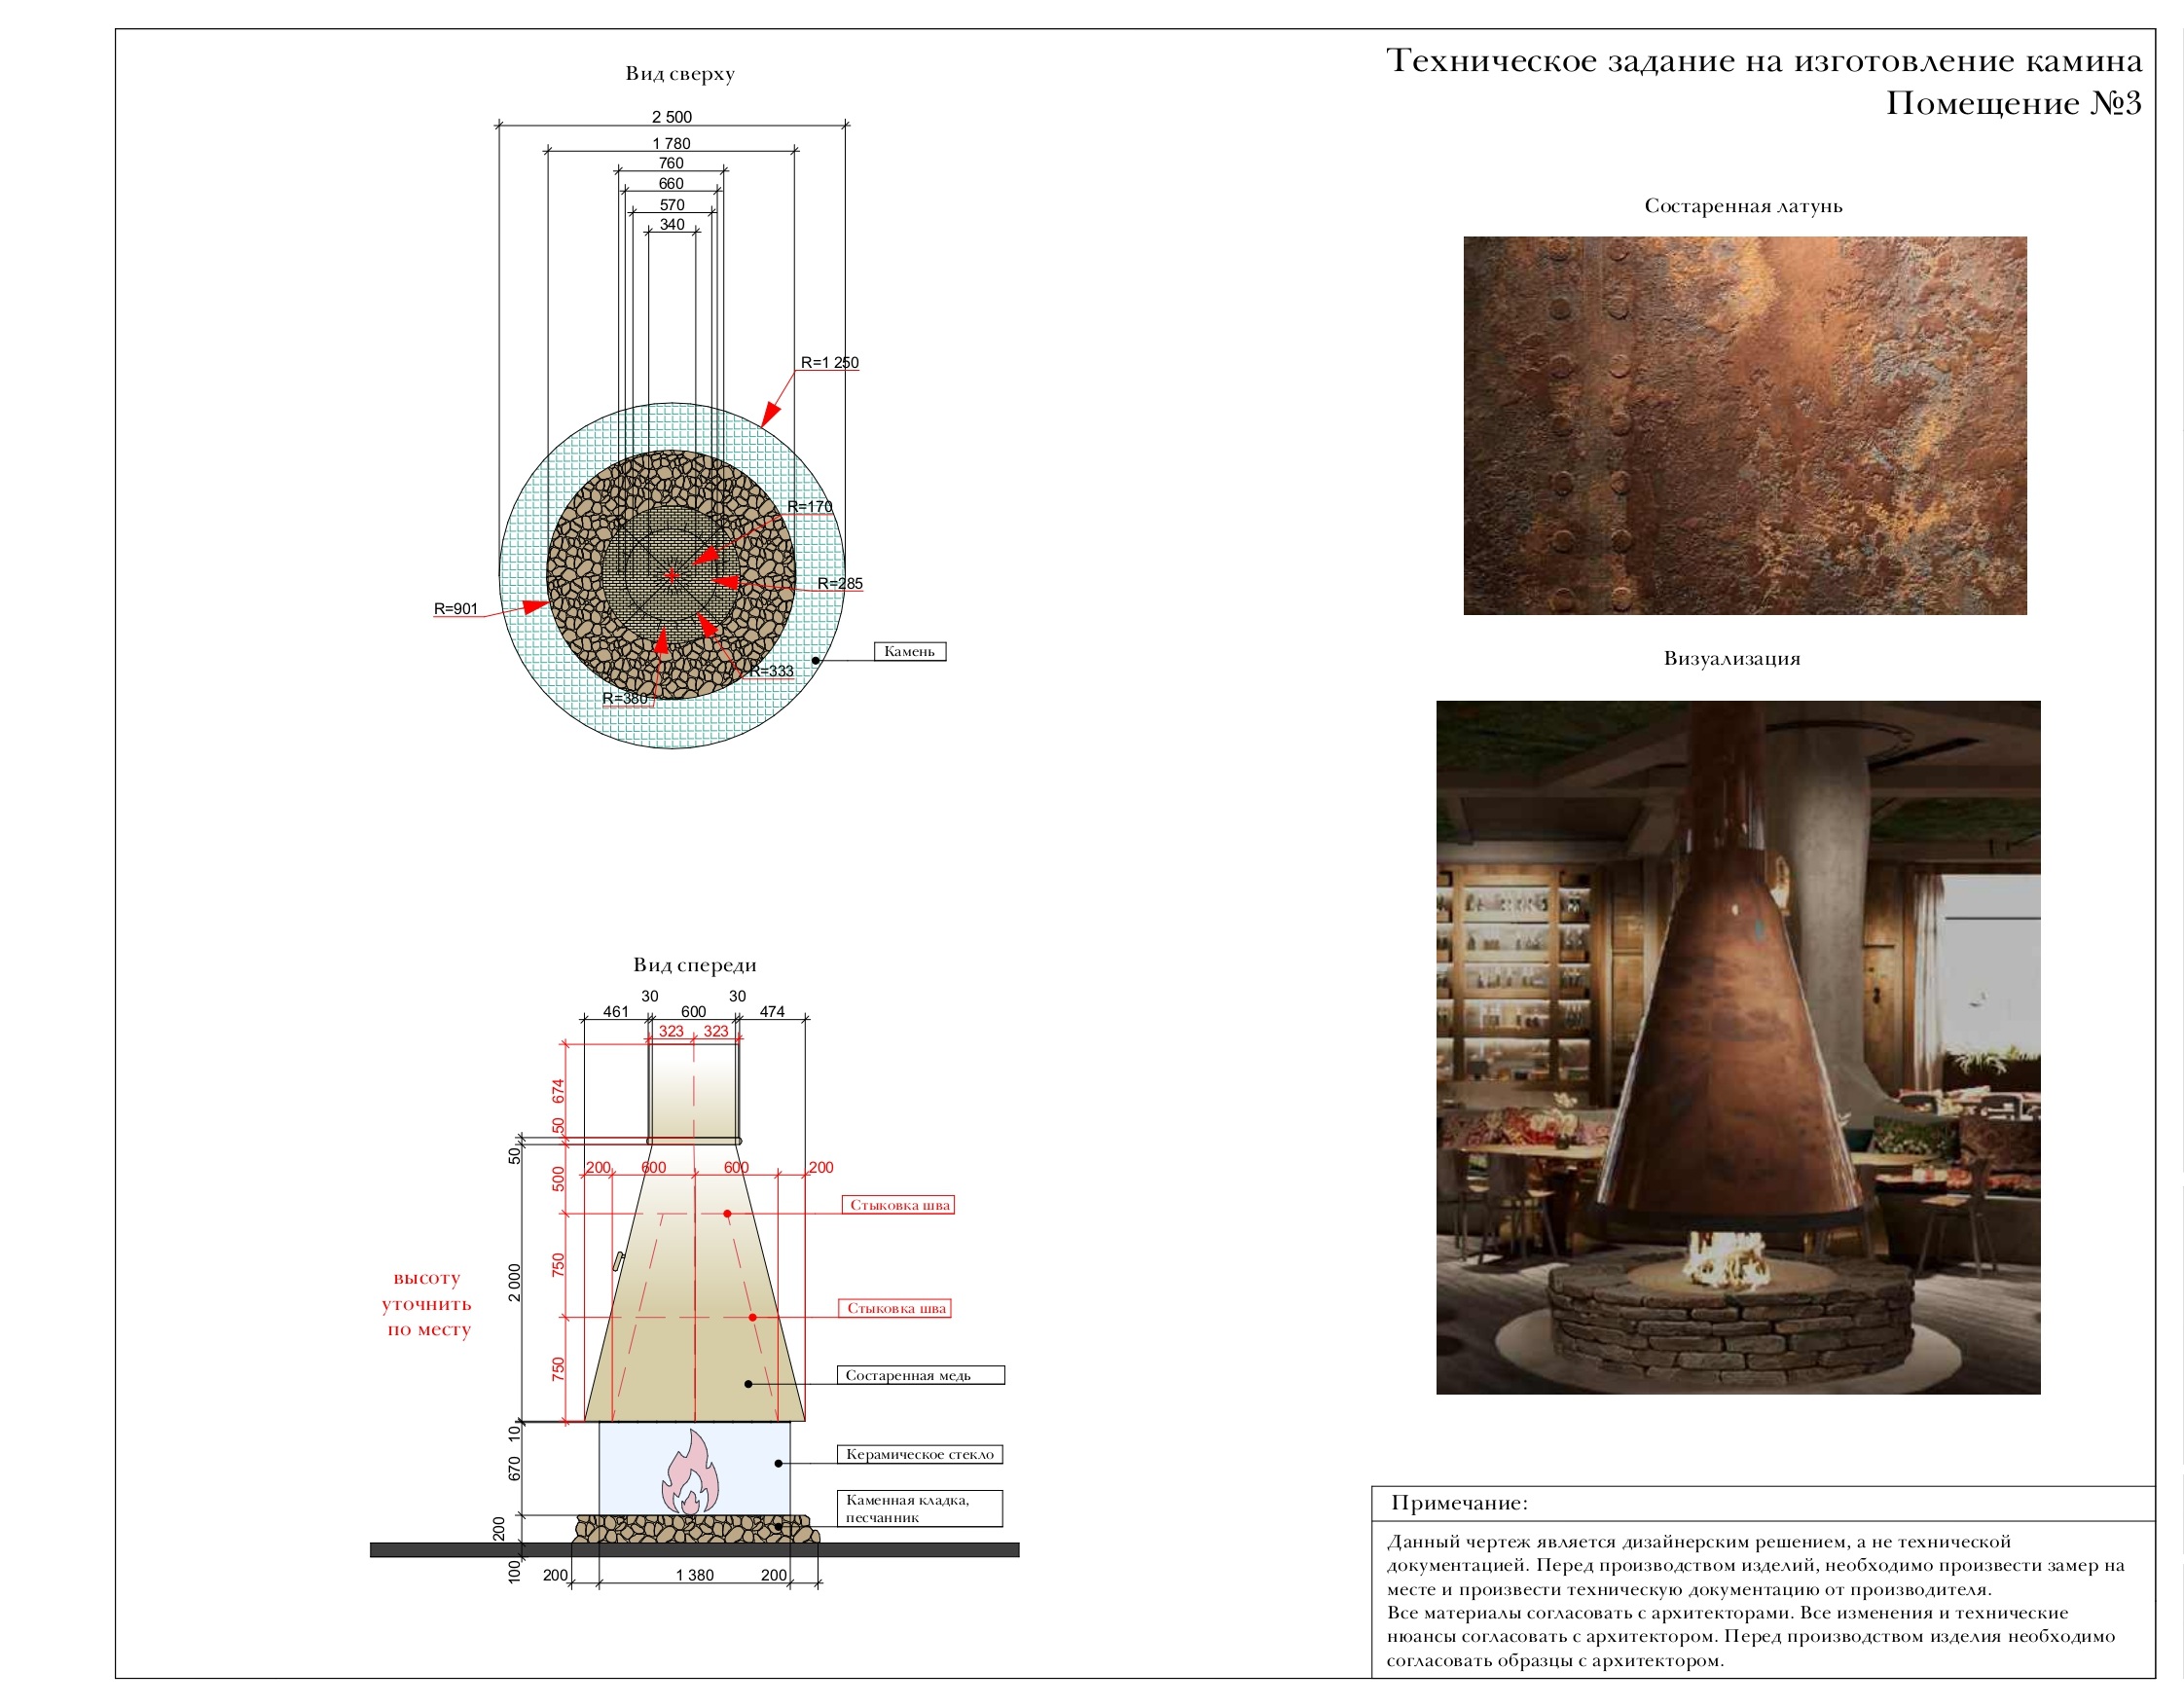Click the red 'высоту уточнить по месту' note
The height and width of the screenshot is (1707, 2184).
point(427,1303)
